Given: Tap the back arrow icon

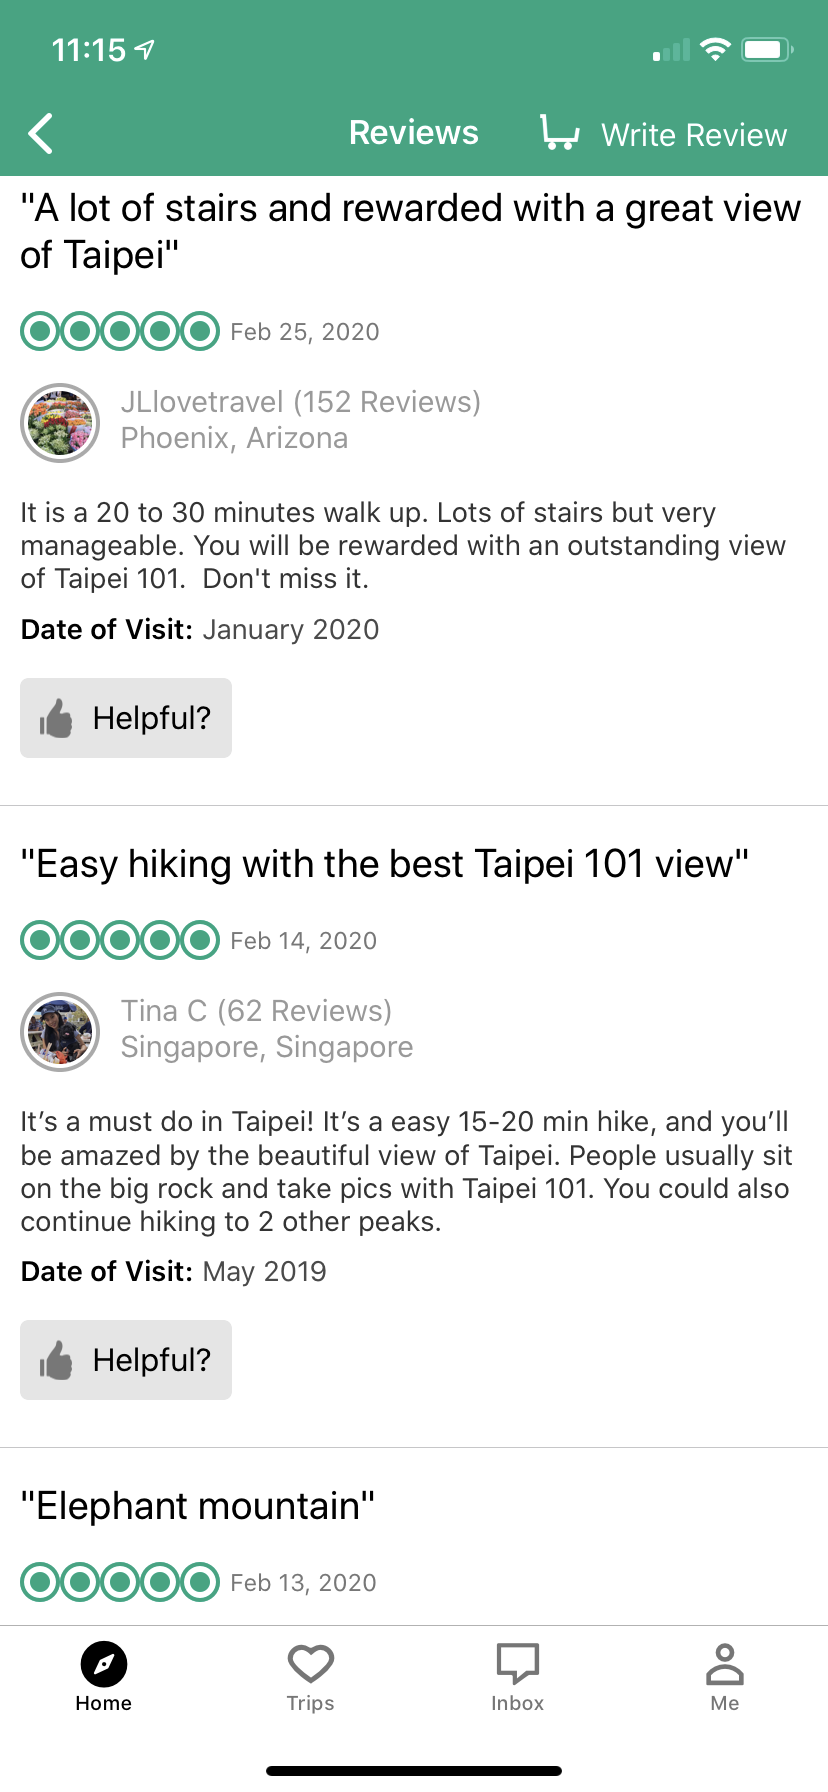Looking at the screenshot, I should coord(41,133).
